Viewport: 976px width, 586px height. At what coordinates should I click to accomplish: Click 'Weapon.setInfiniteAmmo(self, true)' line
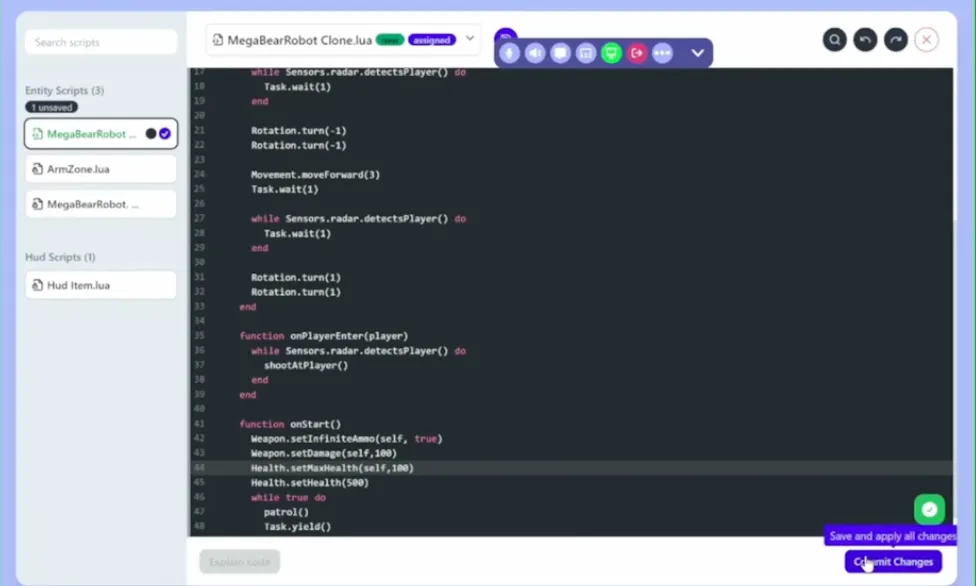[x=347, y=439]
